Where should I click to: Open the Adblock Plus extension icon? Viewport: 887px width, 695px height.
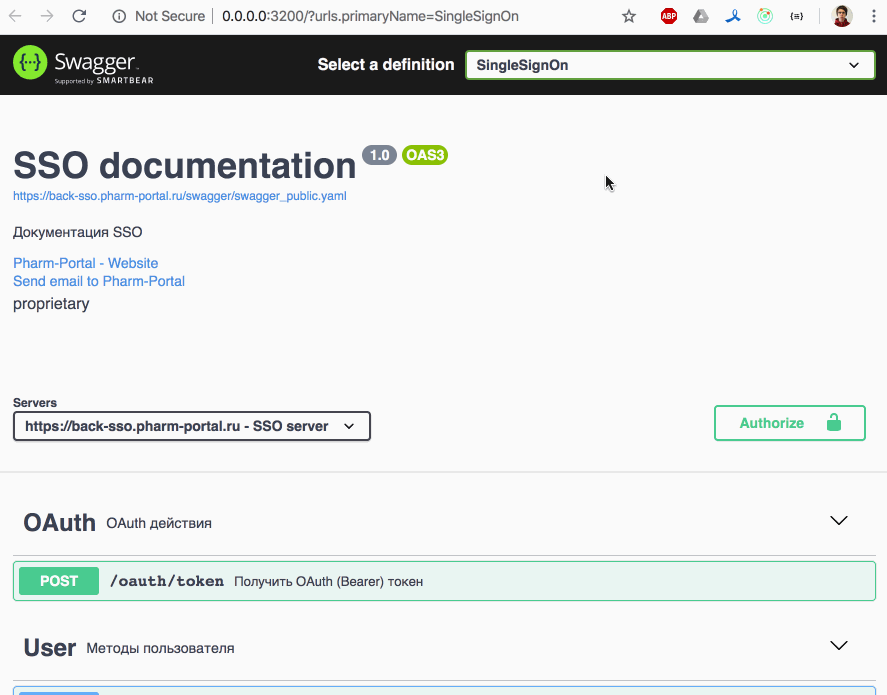coord(669,16)
